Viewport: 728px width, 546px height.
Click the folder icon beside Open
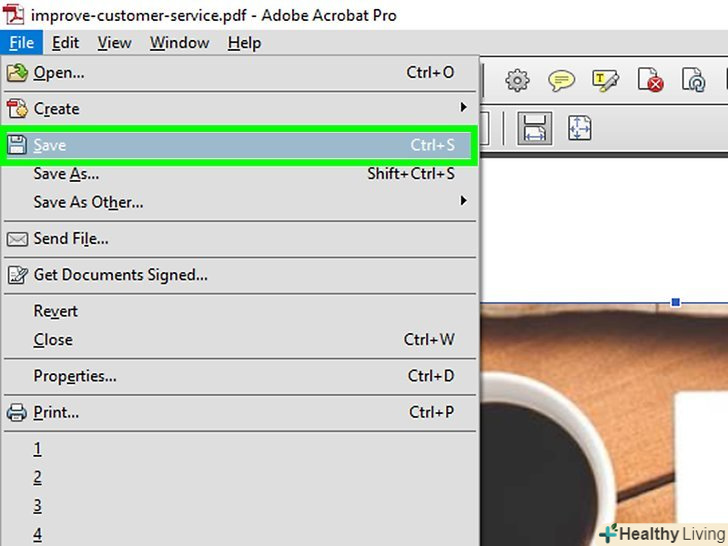coord(17,73)
